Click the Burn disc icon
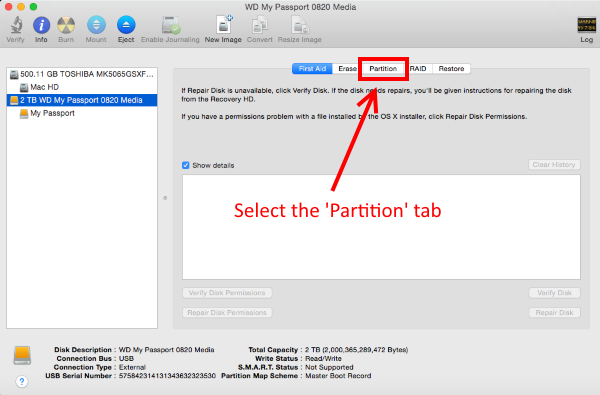This screenshot has width=600, height=395. point(66,25)
